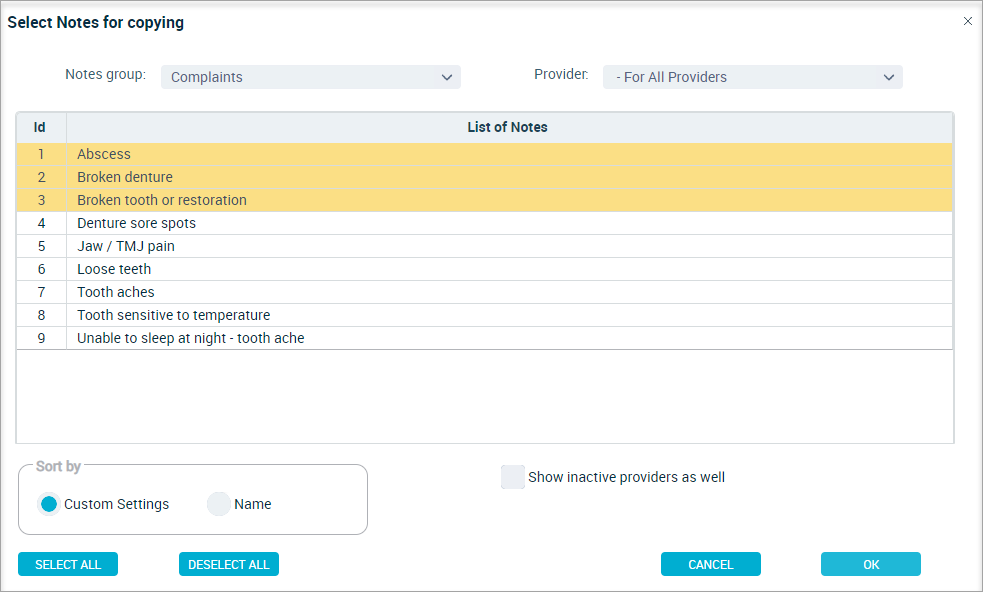
Task: Close the Select Notes dialog
Action: tap(967, 21)
